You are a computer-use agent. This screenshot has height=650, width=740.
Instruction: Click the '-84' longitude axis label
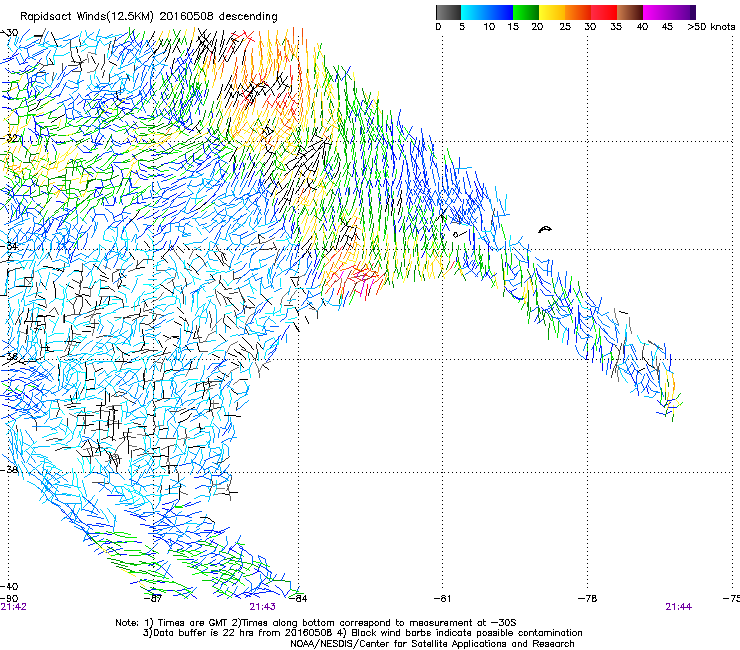point(298,599)
